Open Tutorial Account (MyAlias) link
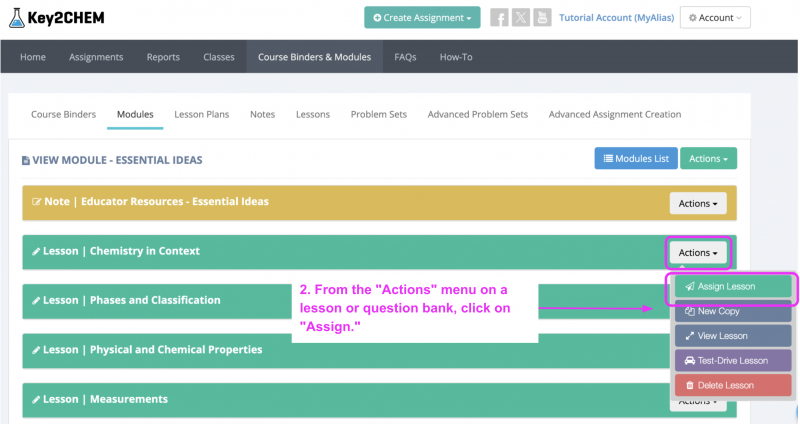Screen dimensions: 800x424 [x=616, y=18]
